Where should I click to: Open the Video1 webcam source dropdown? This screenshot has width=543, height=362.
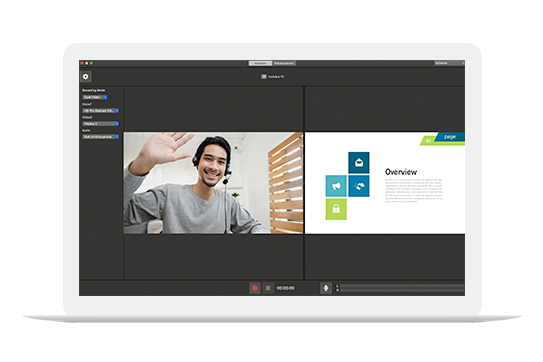coord(100,111)
